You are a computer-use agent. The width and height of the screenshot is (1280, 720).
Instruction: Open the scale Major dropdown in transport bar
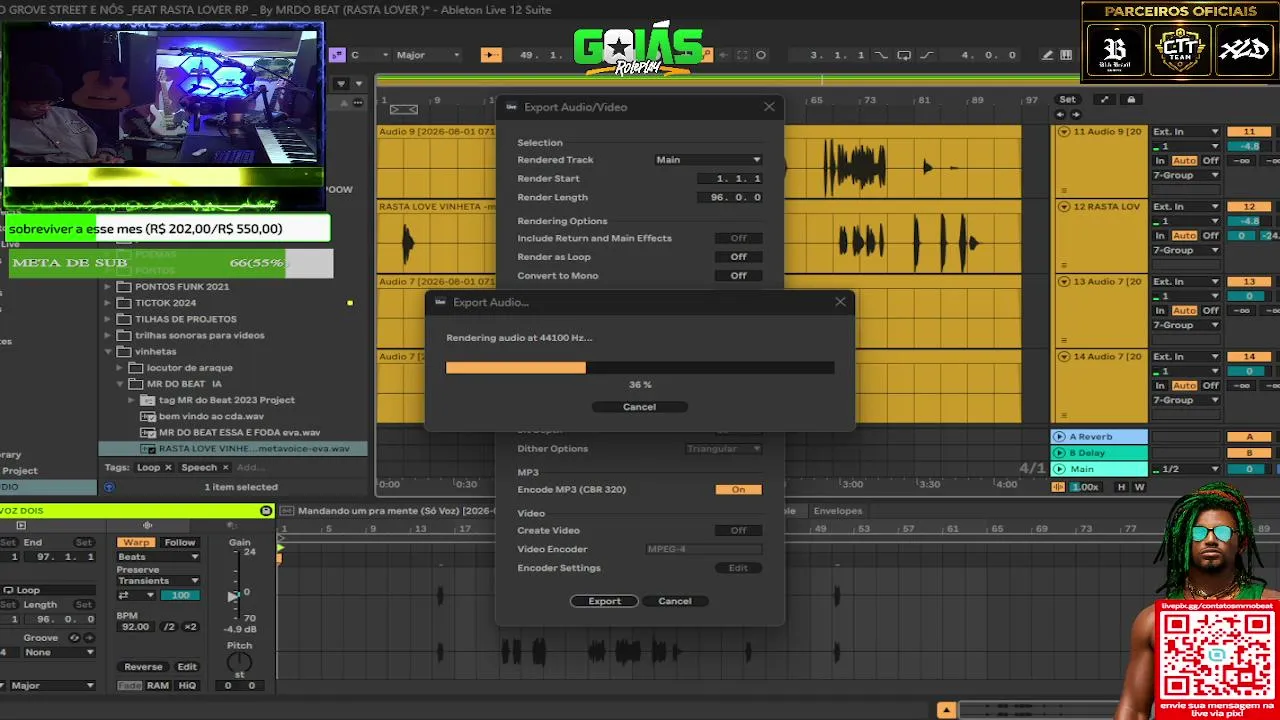pyautogui.click(x=428, y=55)
